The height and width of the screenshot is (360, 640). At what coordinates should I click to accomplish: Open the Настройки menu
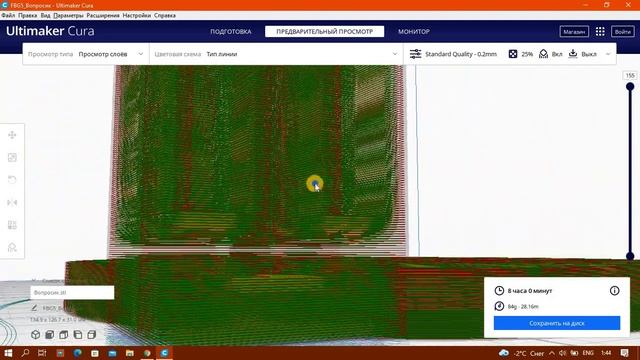point(137,16)
